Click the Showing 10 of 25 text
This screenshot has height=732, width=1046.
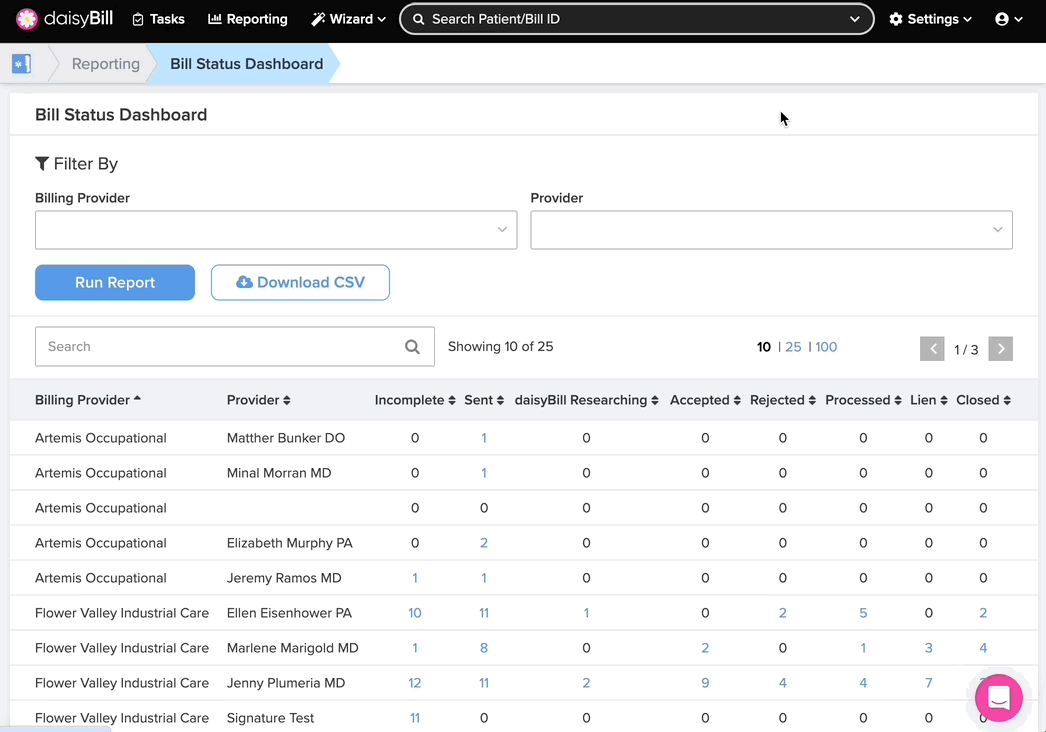coord(500,347)
